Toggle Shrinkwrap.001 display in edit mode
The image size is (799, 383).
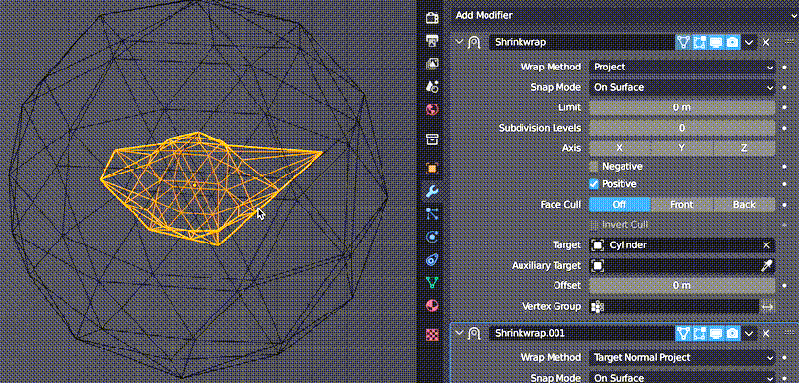click(x=700, y=334)
